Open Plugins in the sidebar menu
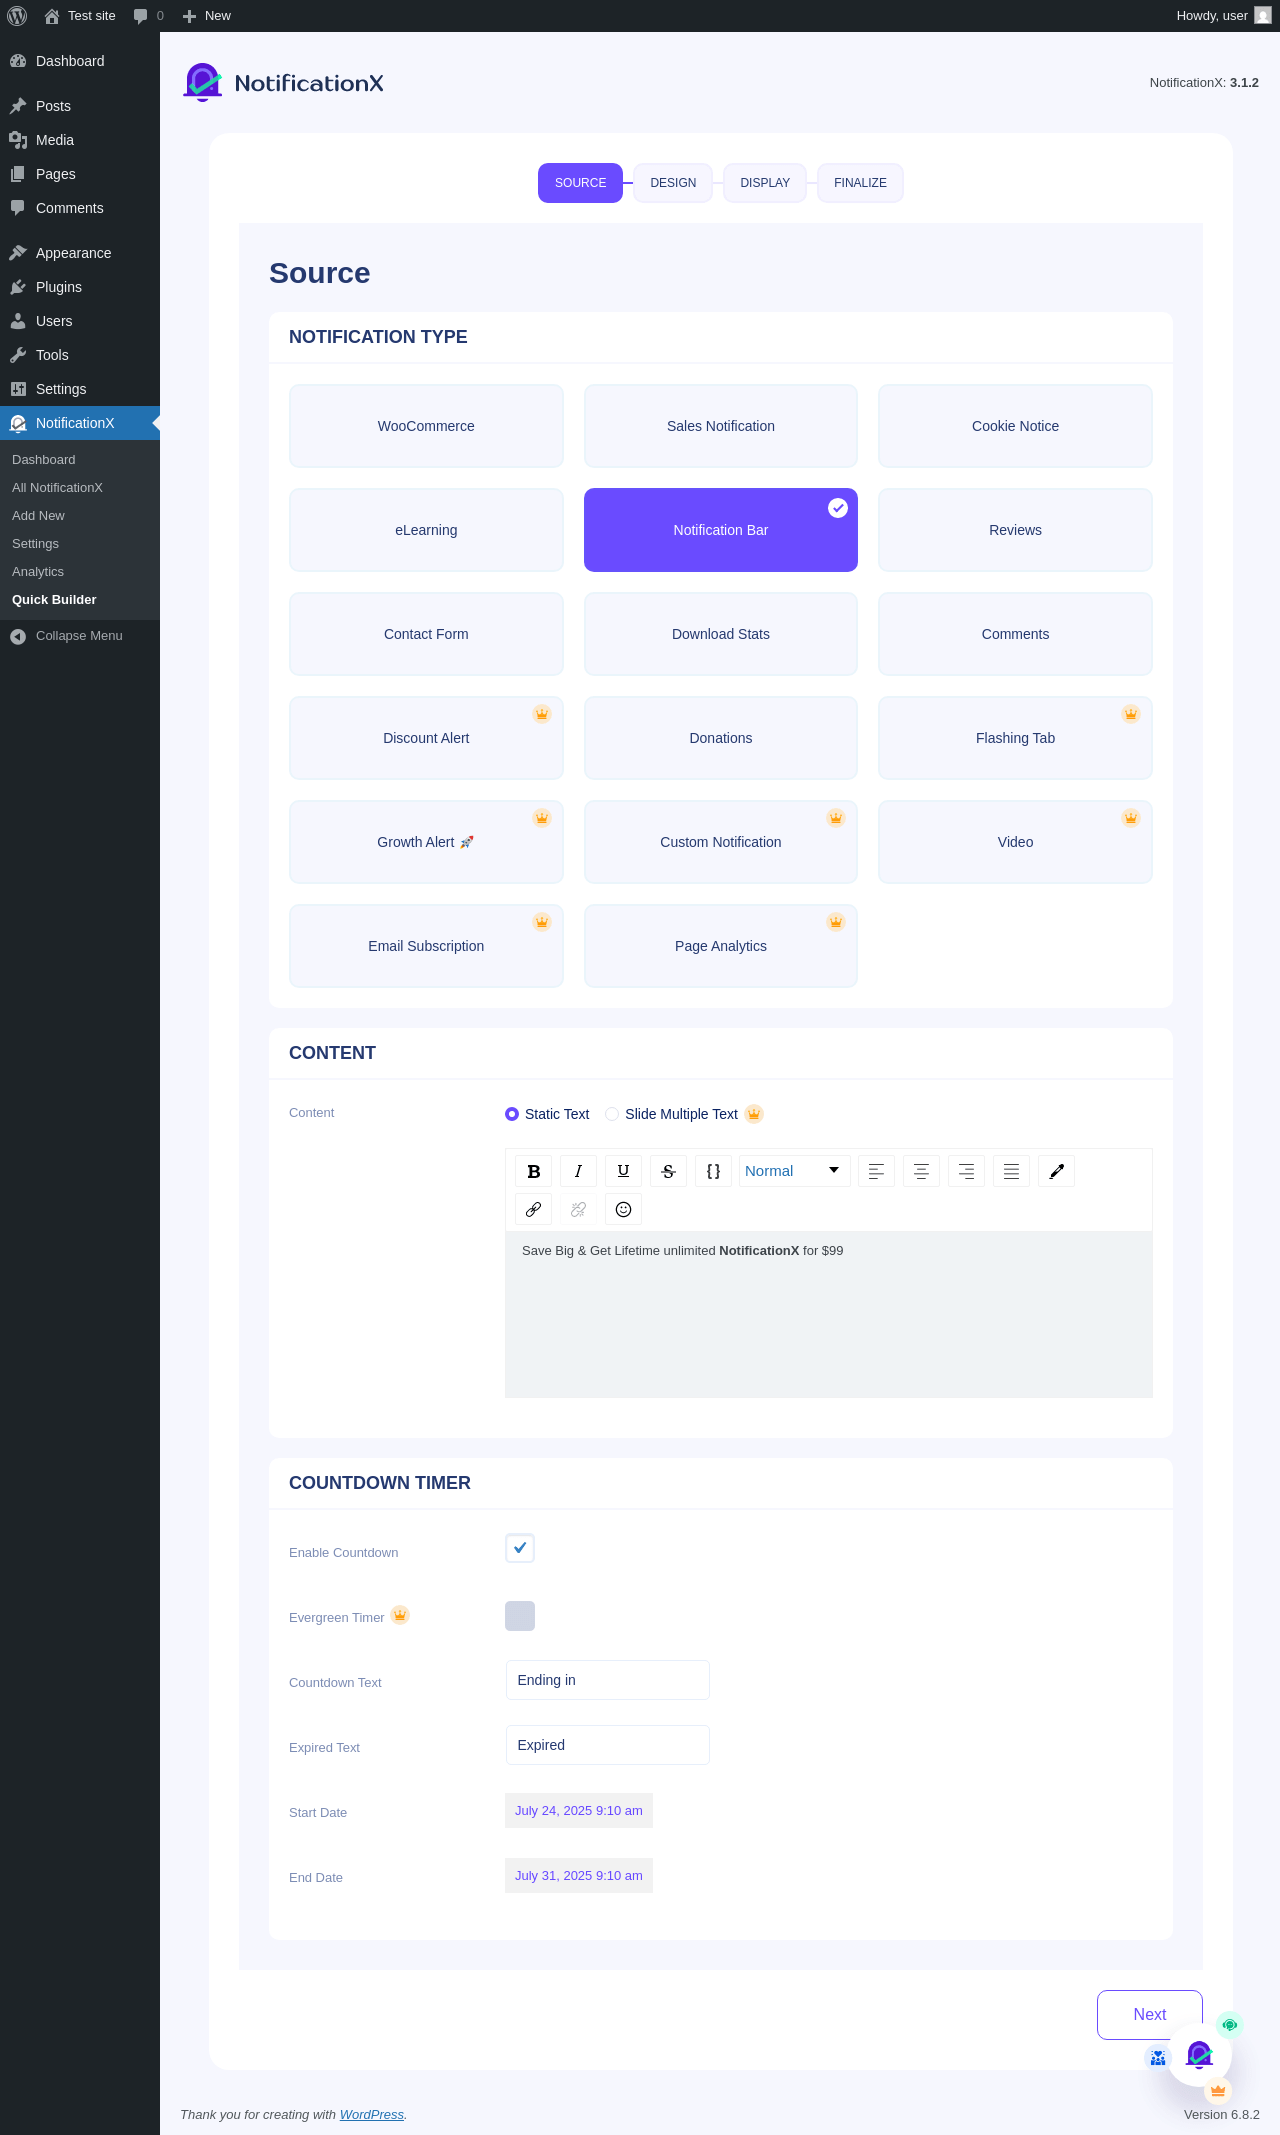Image resolution: width=1280 pixels, height=2135 pixels. point(80,287)
